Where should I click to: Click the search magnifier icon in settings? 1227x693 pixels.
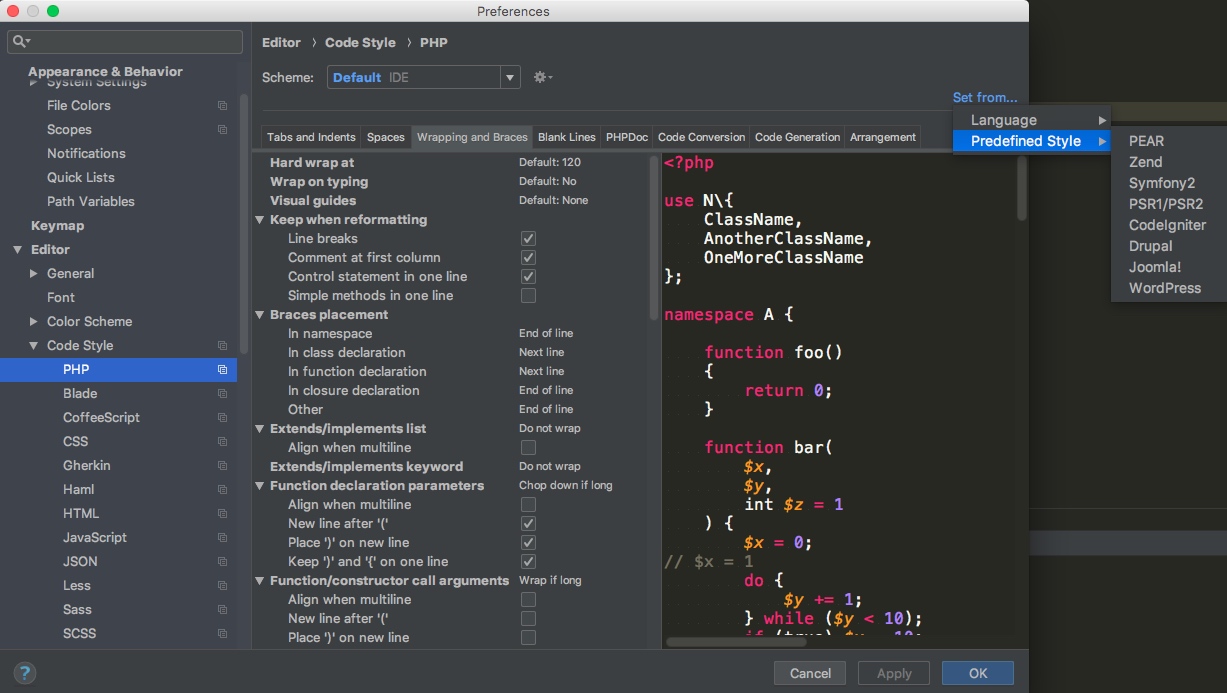[21, 42]
